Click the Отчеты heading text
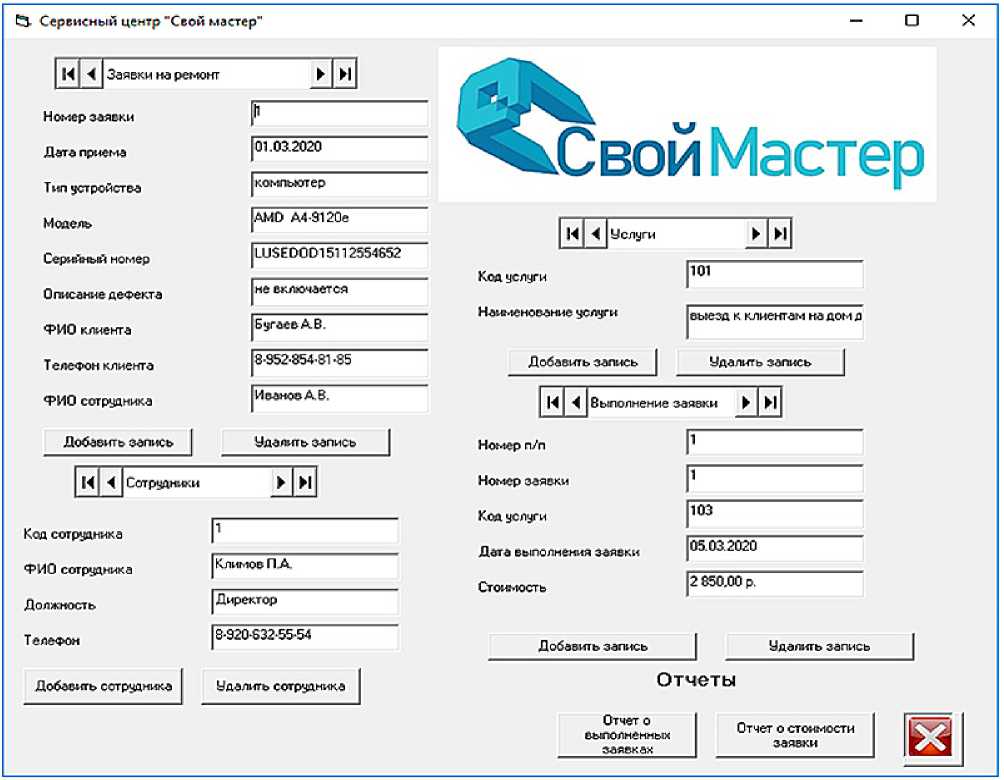This screenshot has width=1004, height=780. point(696,679)
